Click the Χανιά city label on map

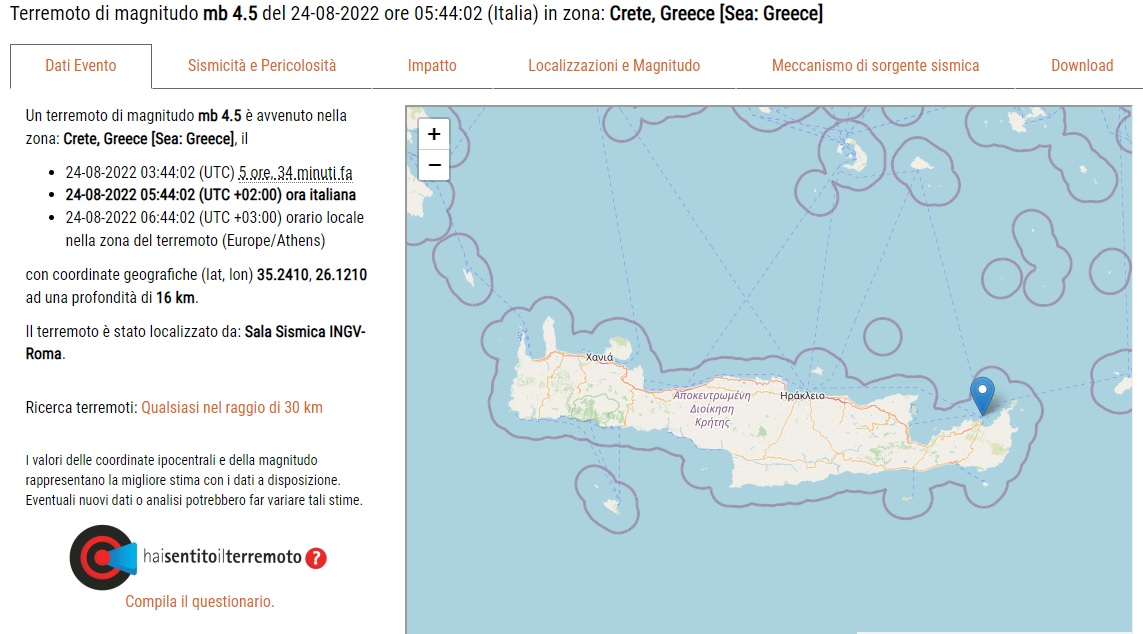click(x=599, y=357)
